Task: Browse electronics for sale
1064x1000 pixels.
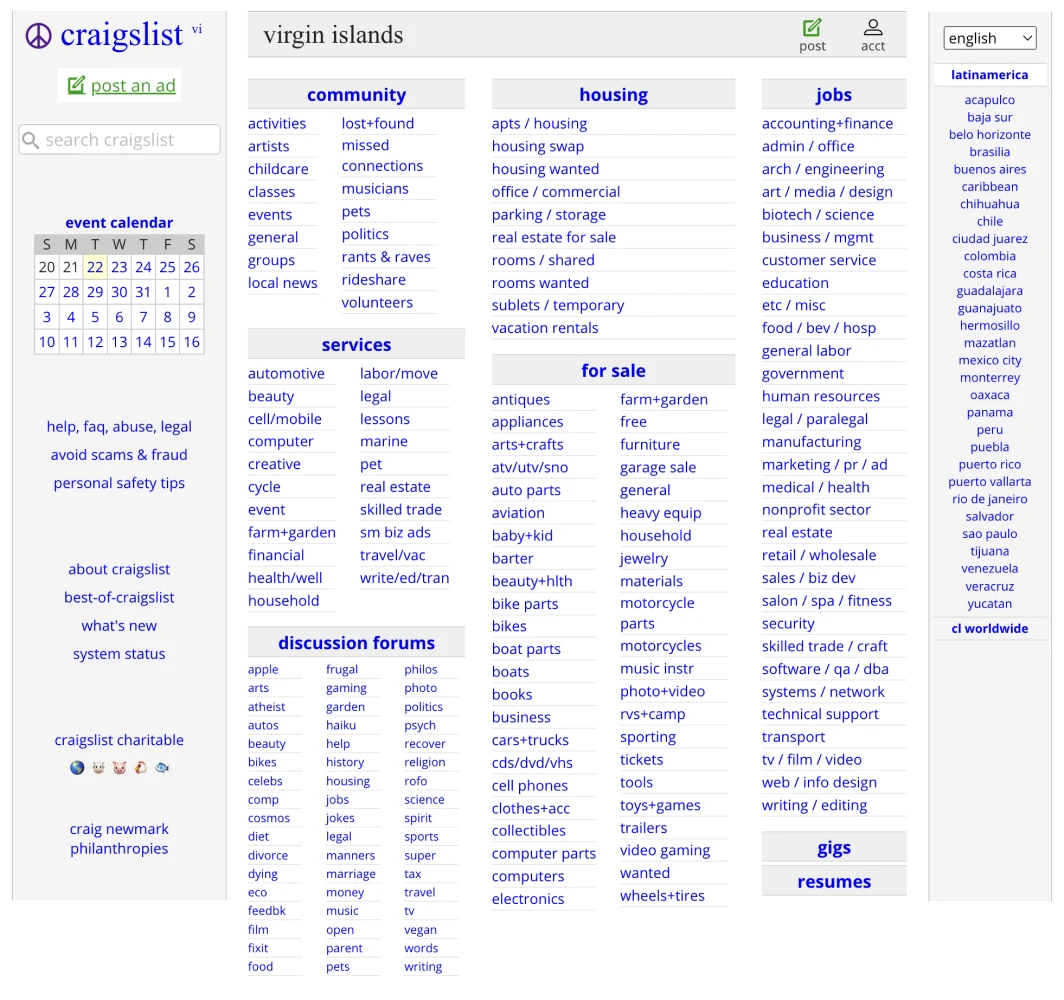Action: tap(528, 899)
